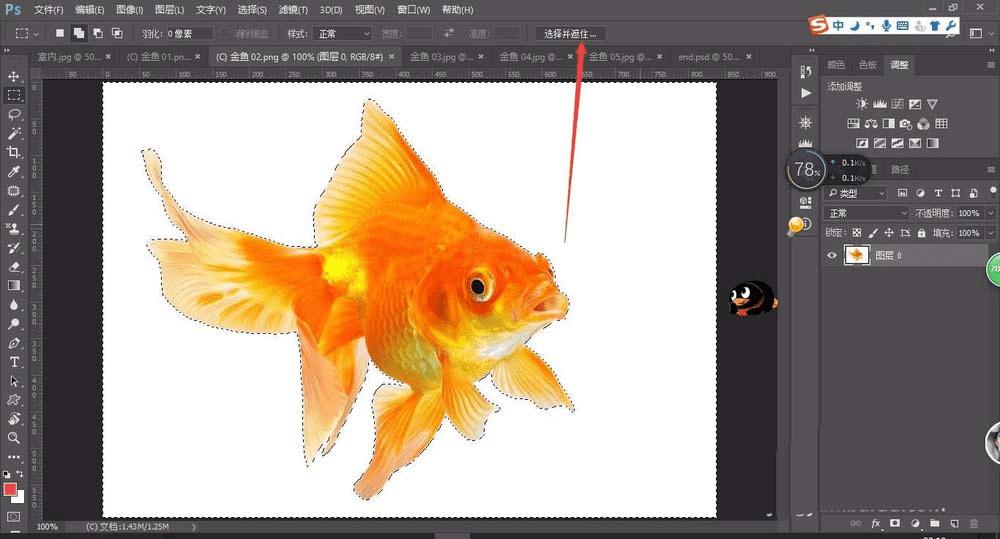This screenshot has height=539, width=1000.
Task: Select the Dodge tool
Action: coord(13,324)
